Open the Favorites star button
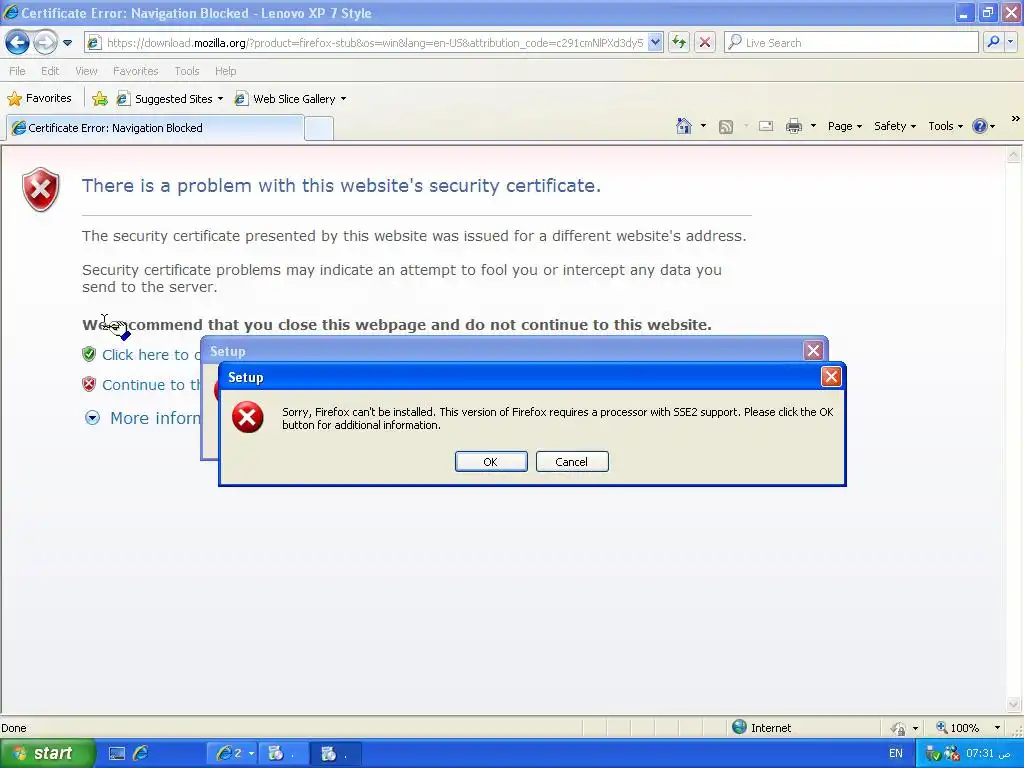Screen dimensions: 1024x768 [x=39, y=99]
